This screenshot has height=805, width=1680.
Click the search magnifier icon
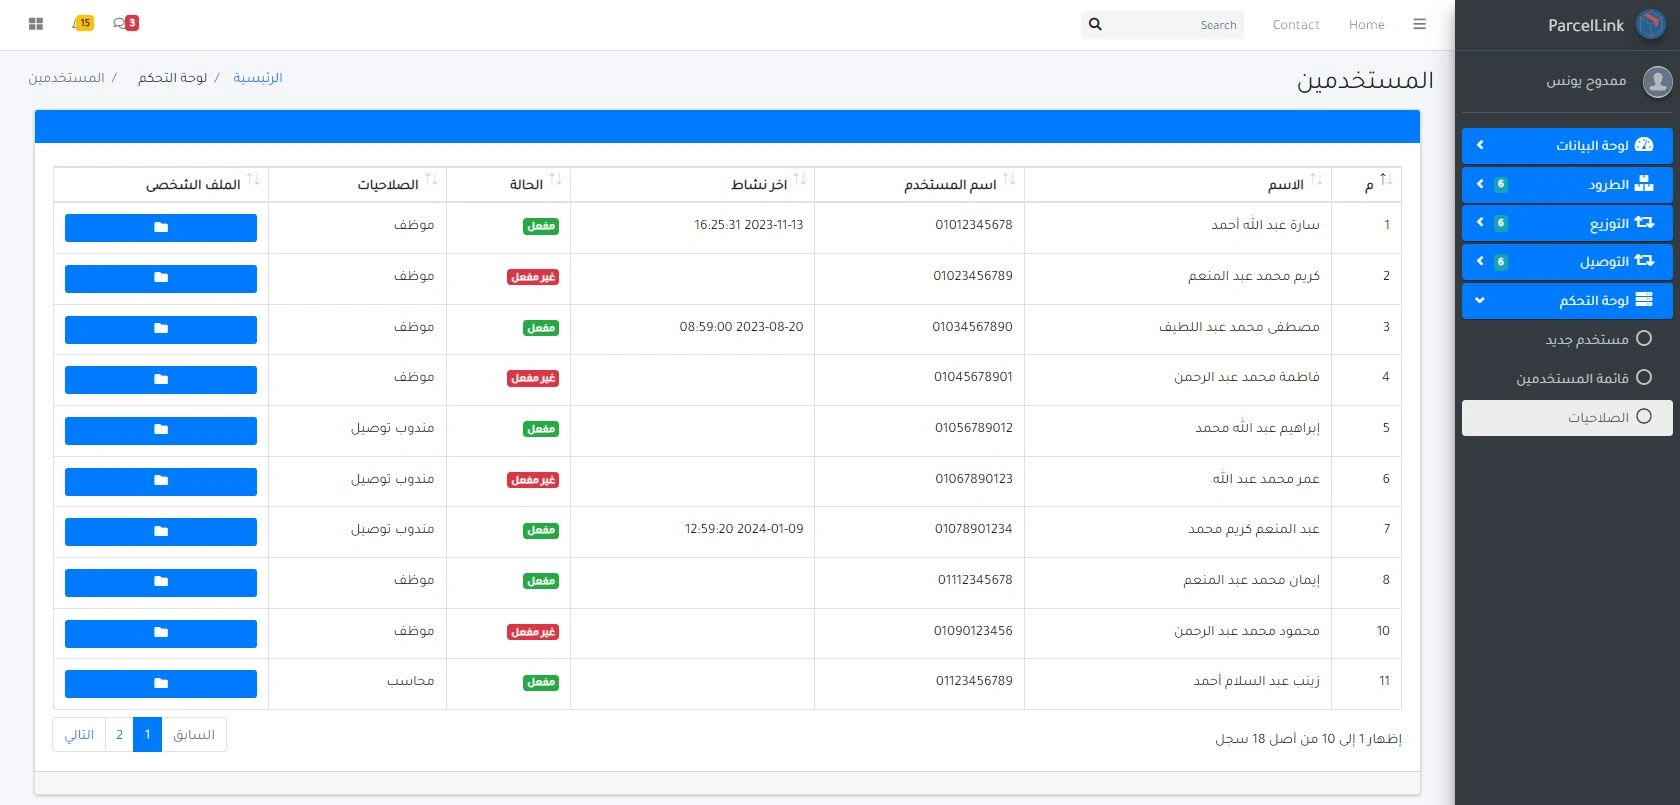1095,24
